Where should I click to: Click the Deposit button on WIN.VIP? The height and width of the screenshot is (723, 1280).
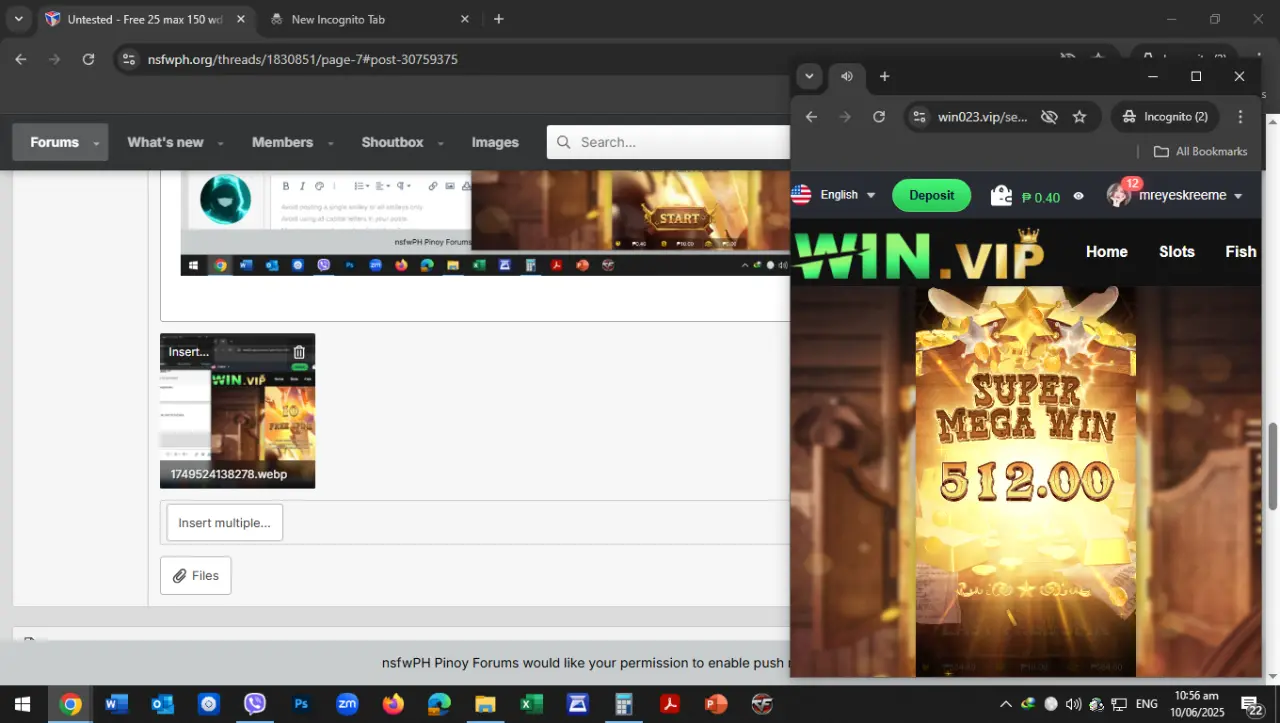[931, 195]
